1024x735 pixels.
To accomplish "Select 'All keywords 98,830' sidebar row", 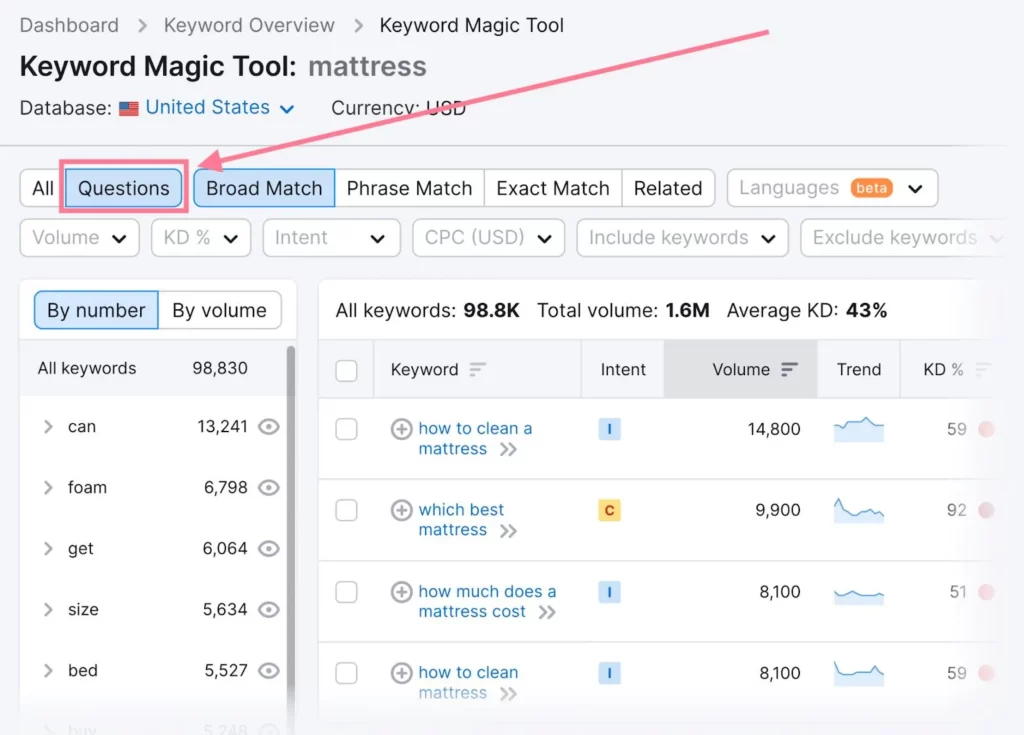I will click(x=153, y=368).
